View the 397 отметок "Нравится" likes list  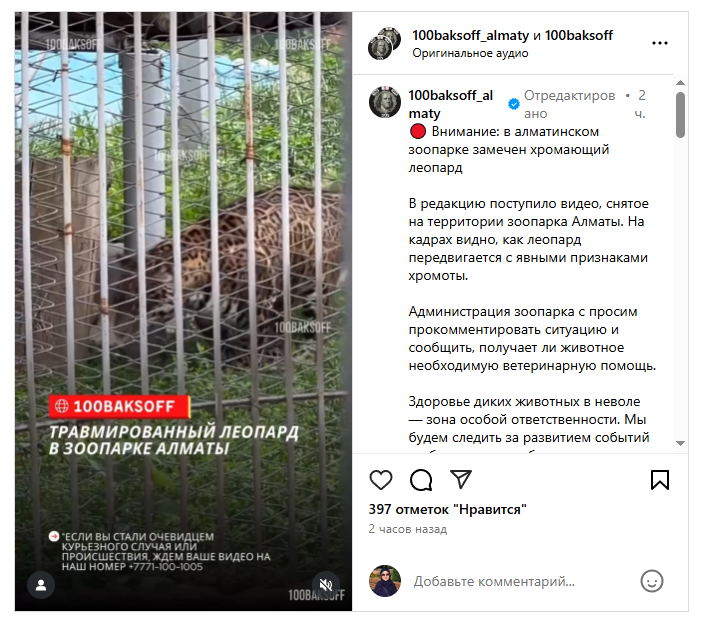(447, 509)
